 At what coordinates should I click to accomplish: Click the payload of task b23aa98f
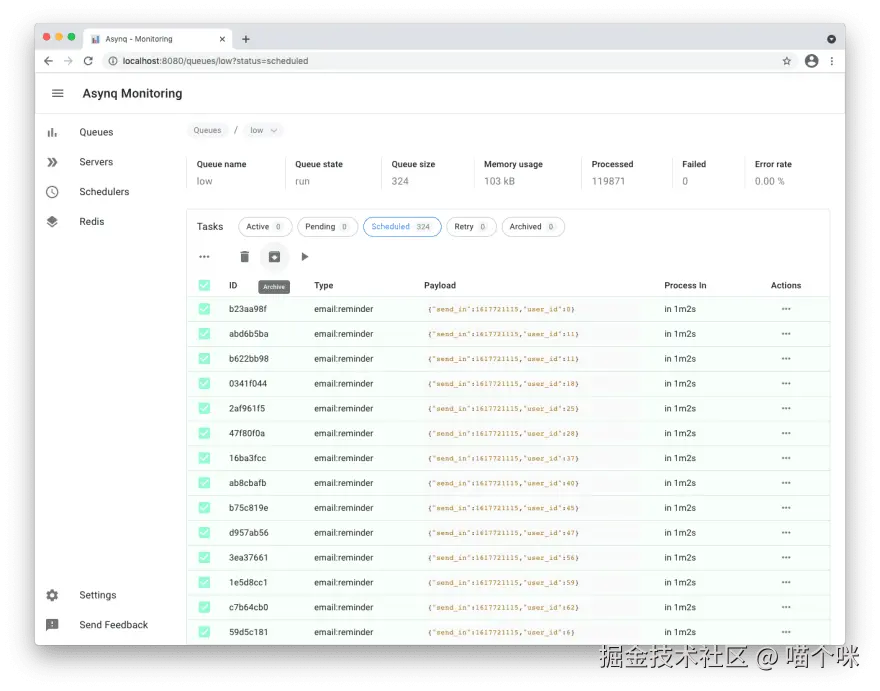pos(502,309)
